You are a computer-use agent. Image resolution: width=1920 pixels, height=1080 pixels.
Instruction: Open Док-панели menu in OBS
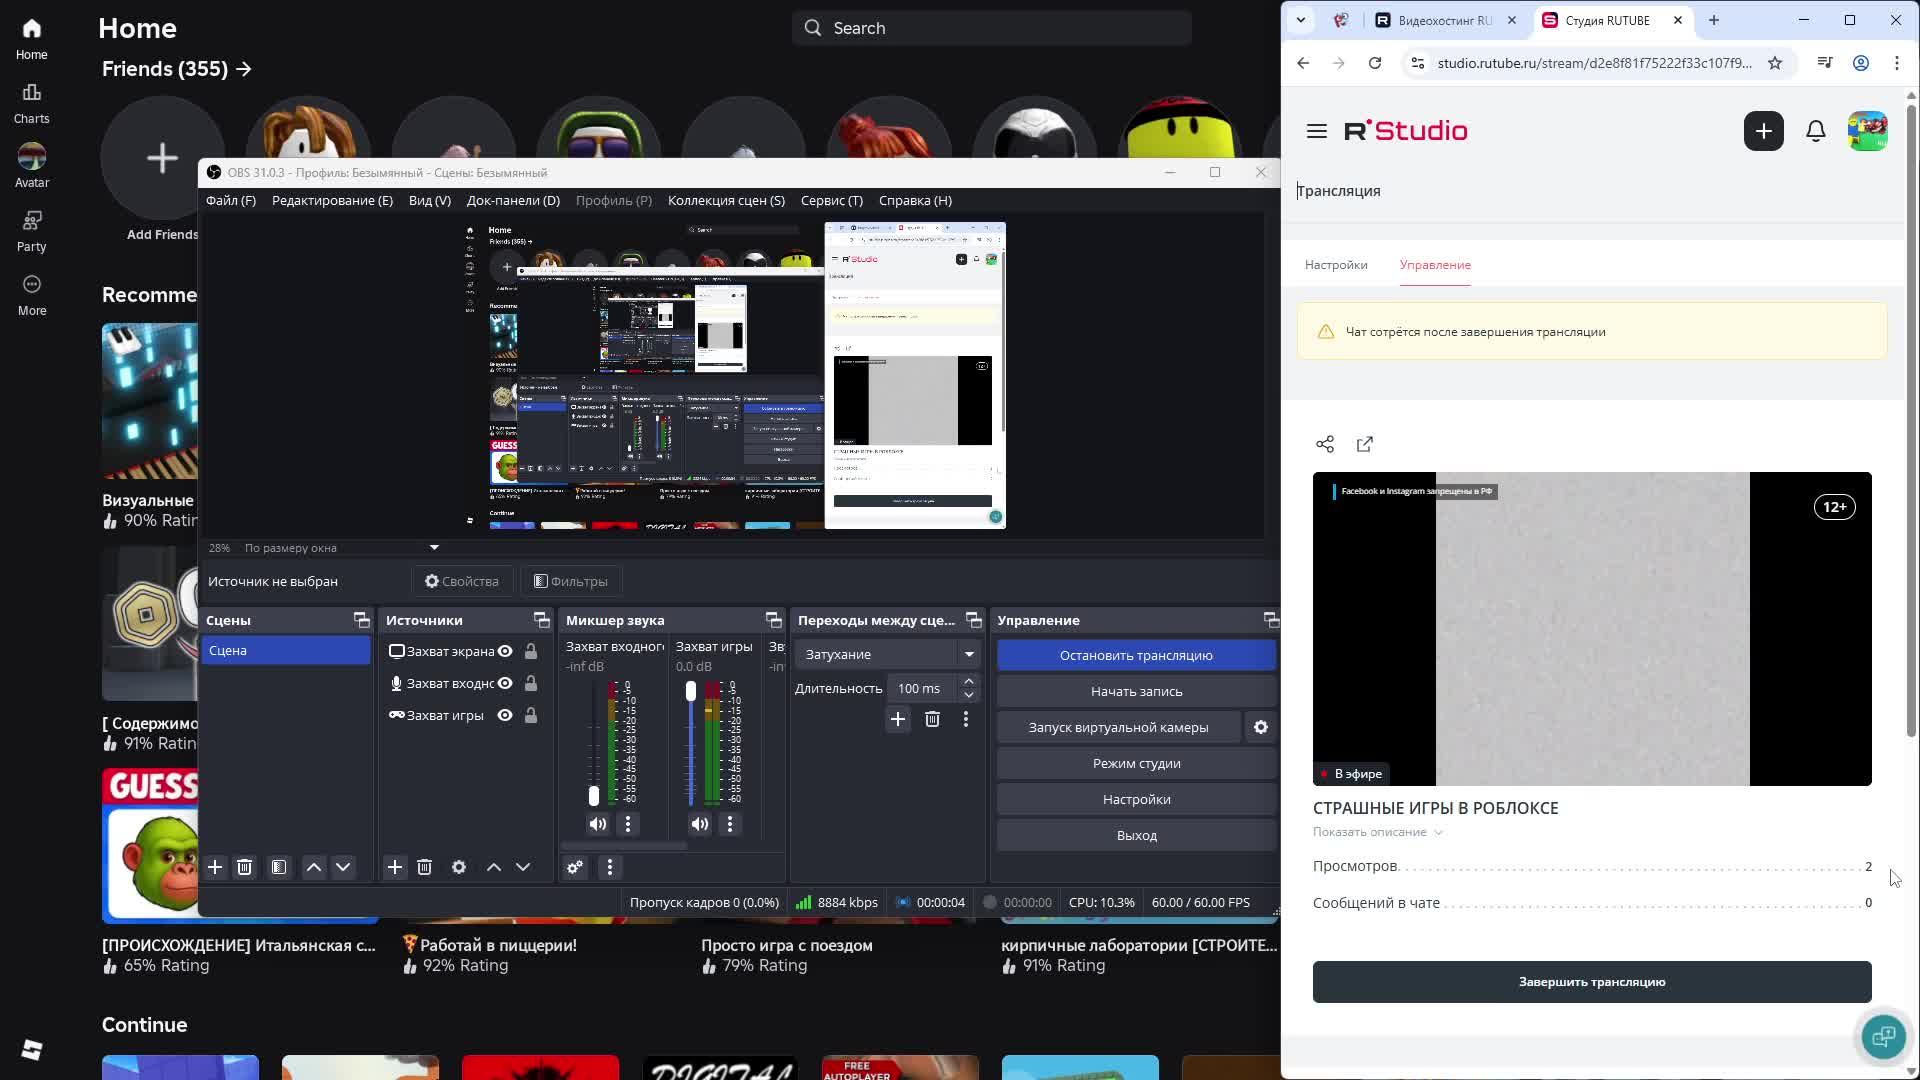pos(513,200)
